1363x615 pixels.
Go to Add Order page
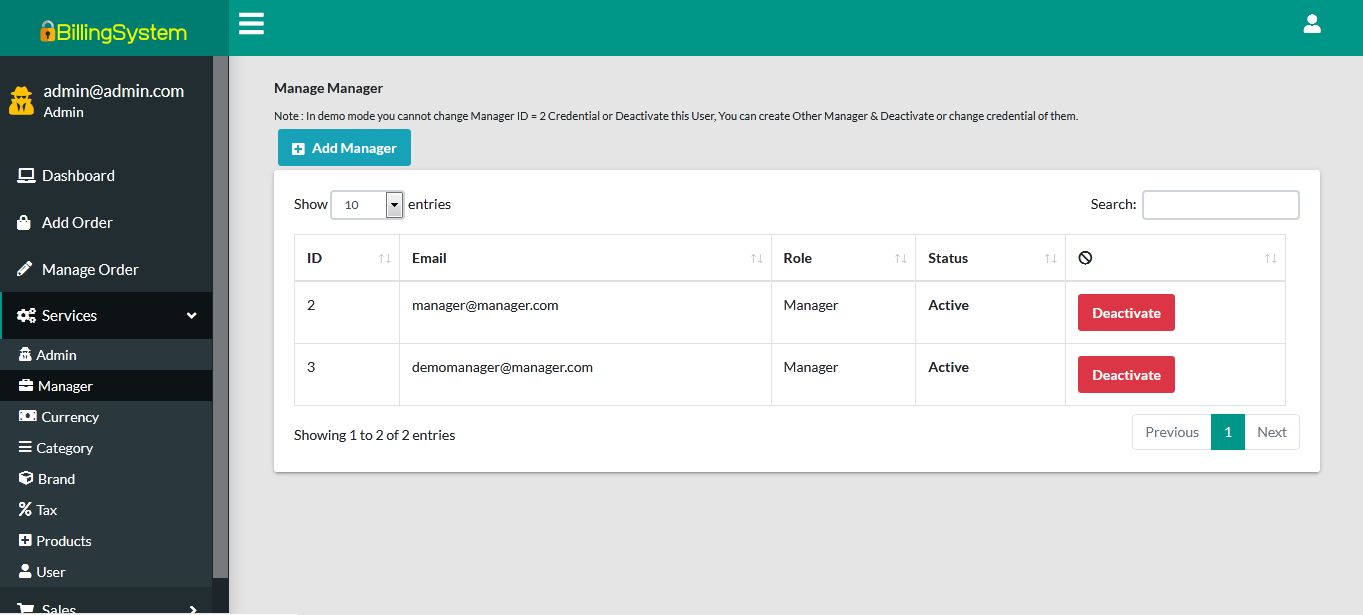tap(77, 223)
